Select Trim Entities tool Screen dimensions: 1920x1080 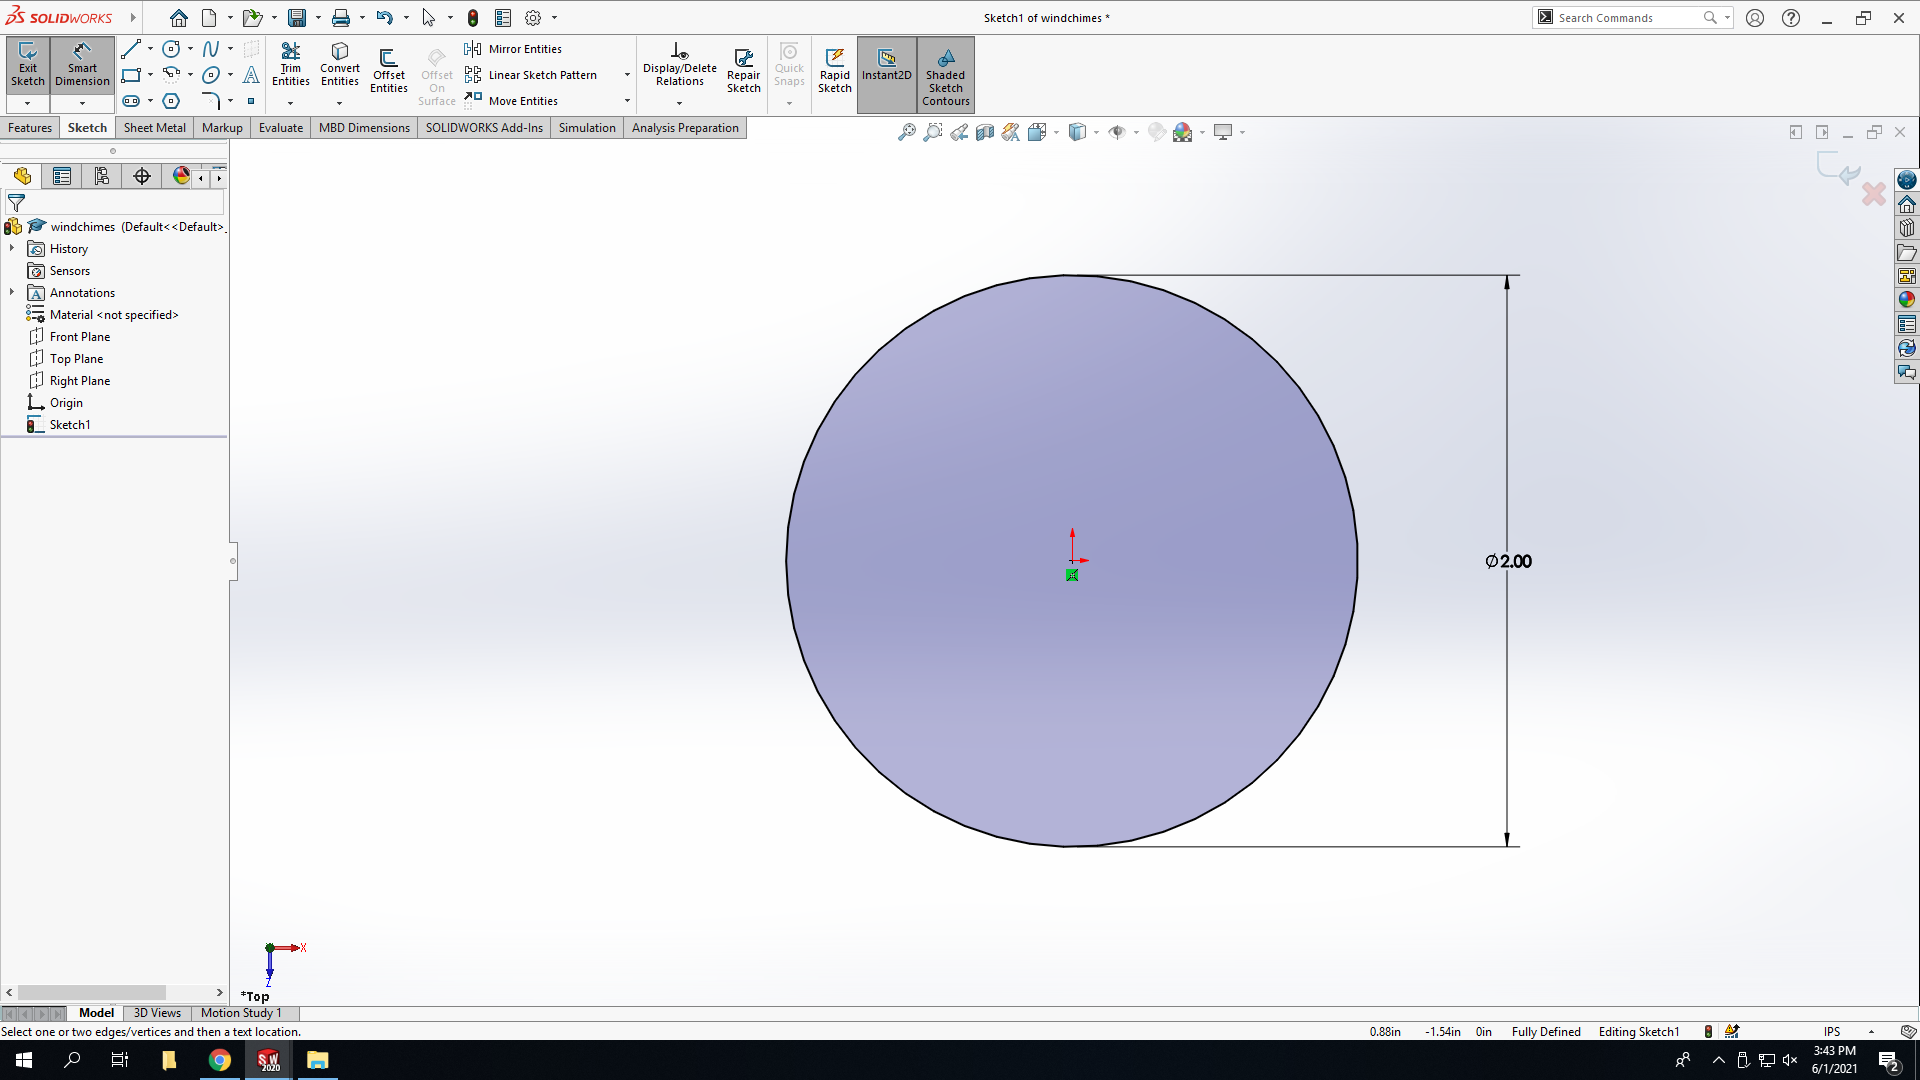(x=290, y=66)
